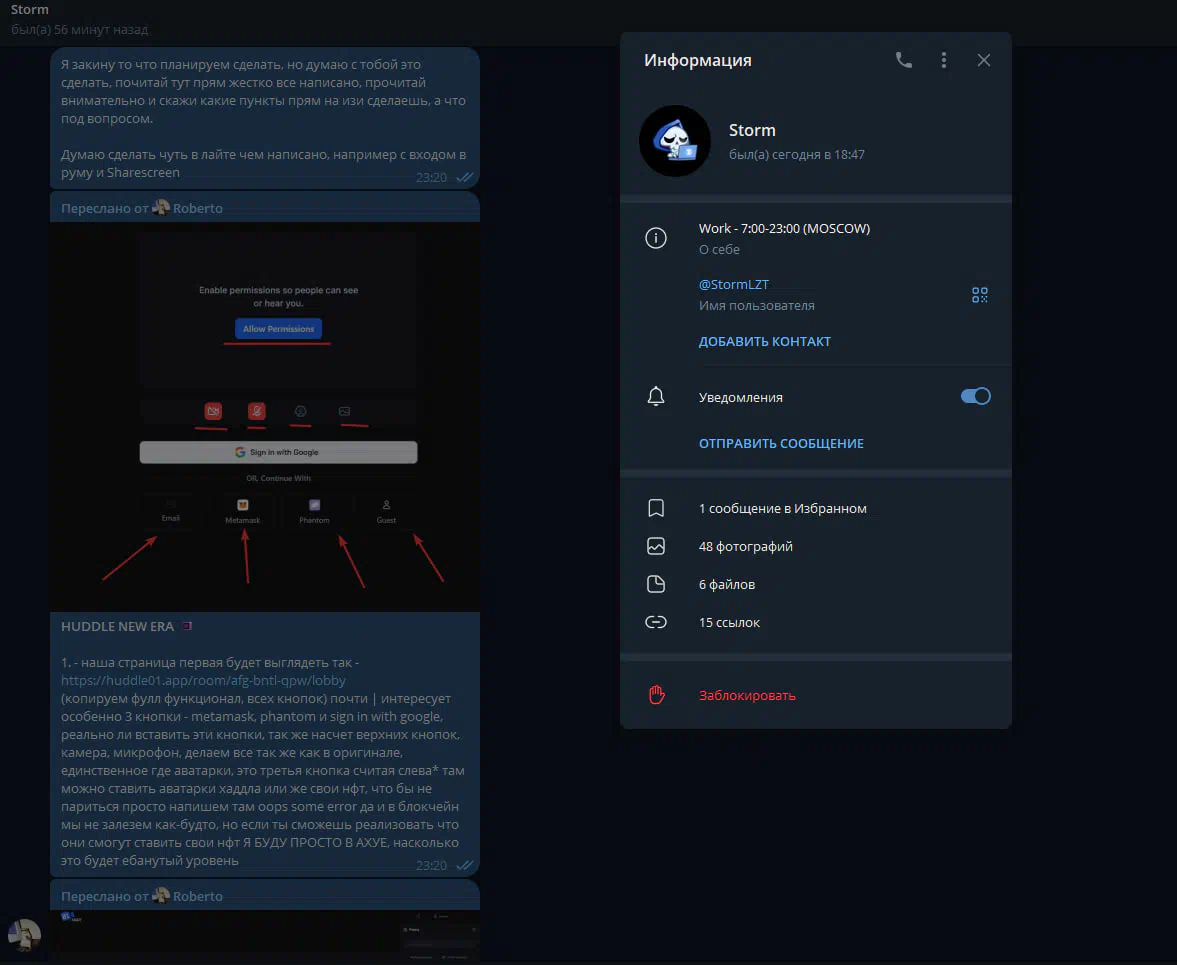Open the three-dot more options menu

pyautogui.click(x=944, y=61)
